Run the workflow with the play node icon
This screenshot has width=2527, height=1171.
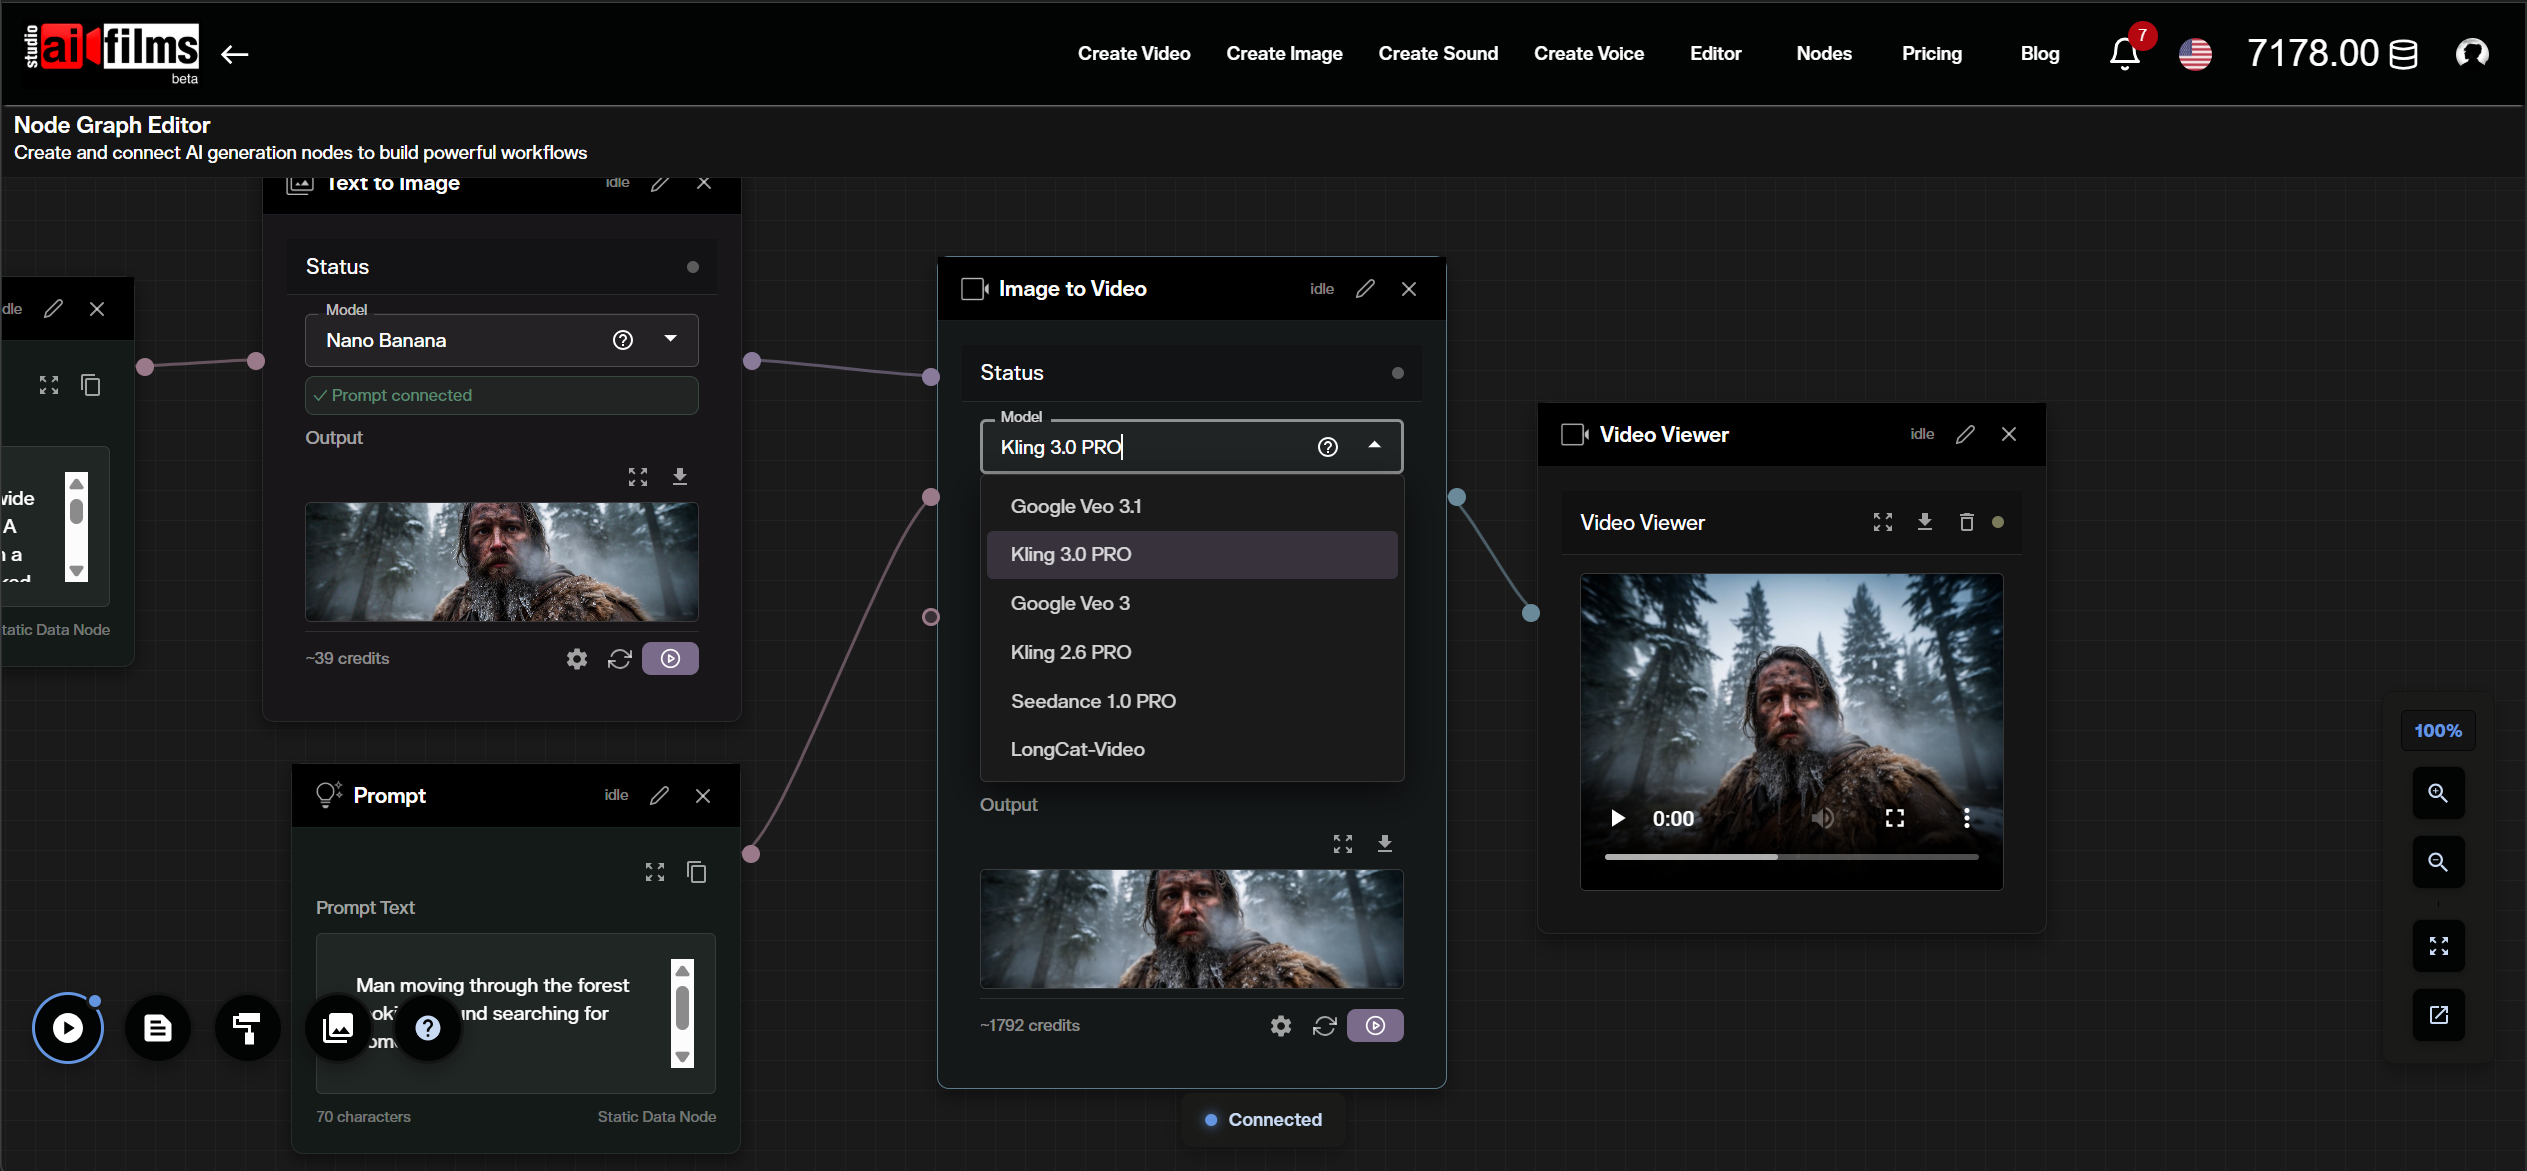click(x=67, y=1027)
